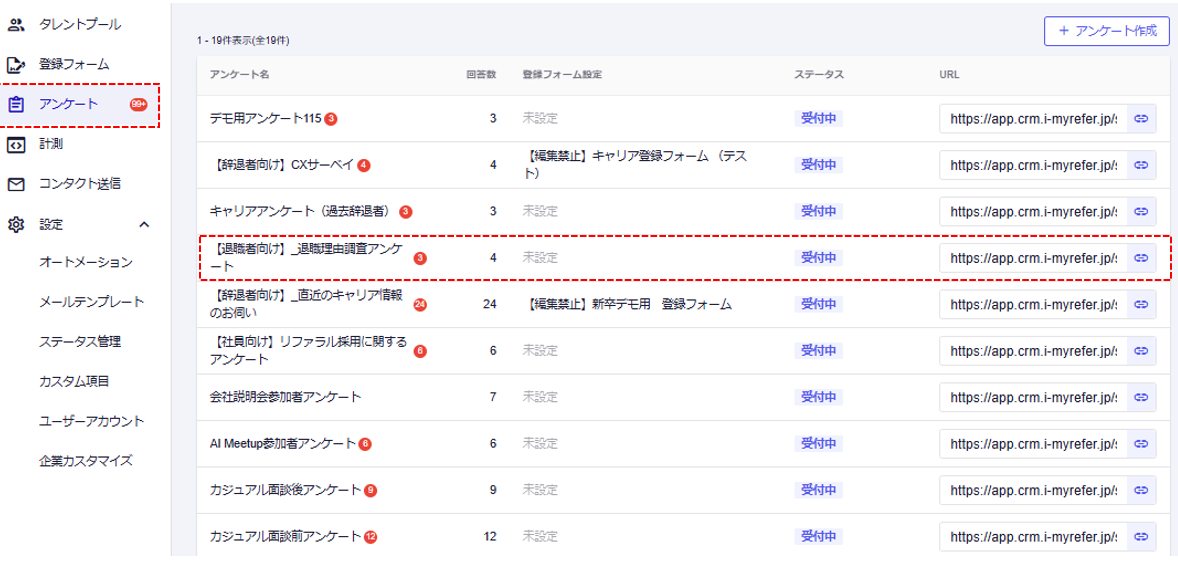
Task: Open ユーザーアカウント settings page
Action: (x=91, y=421)
